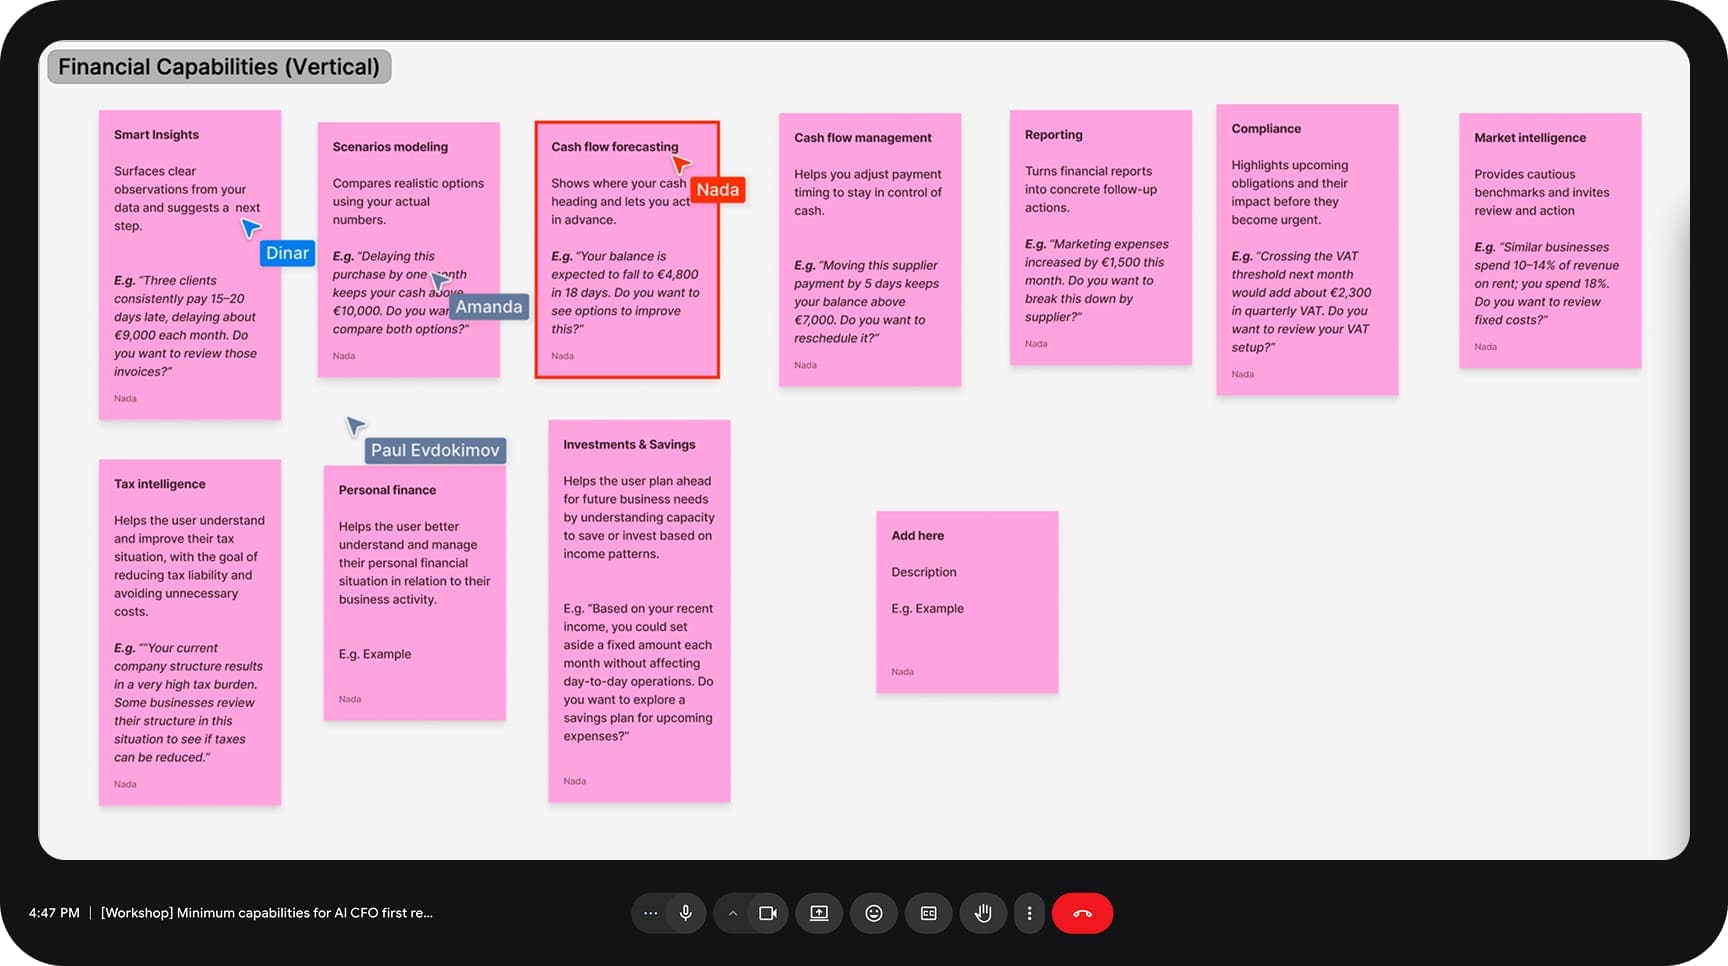Click the Financial Capabilities (Vertical) title label

point(219,67)
